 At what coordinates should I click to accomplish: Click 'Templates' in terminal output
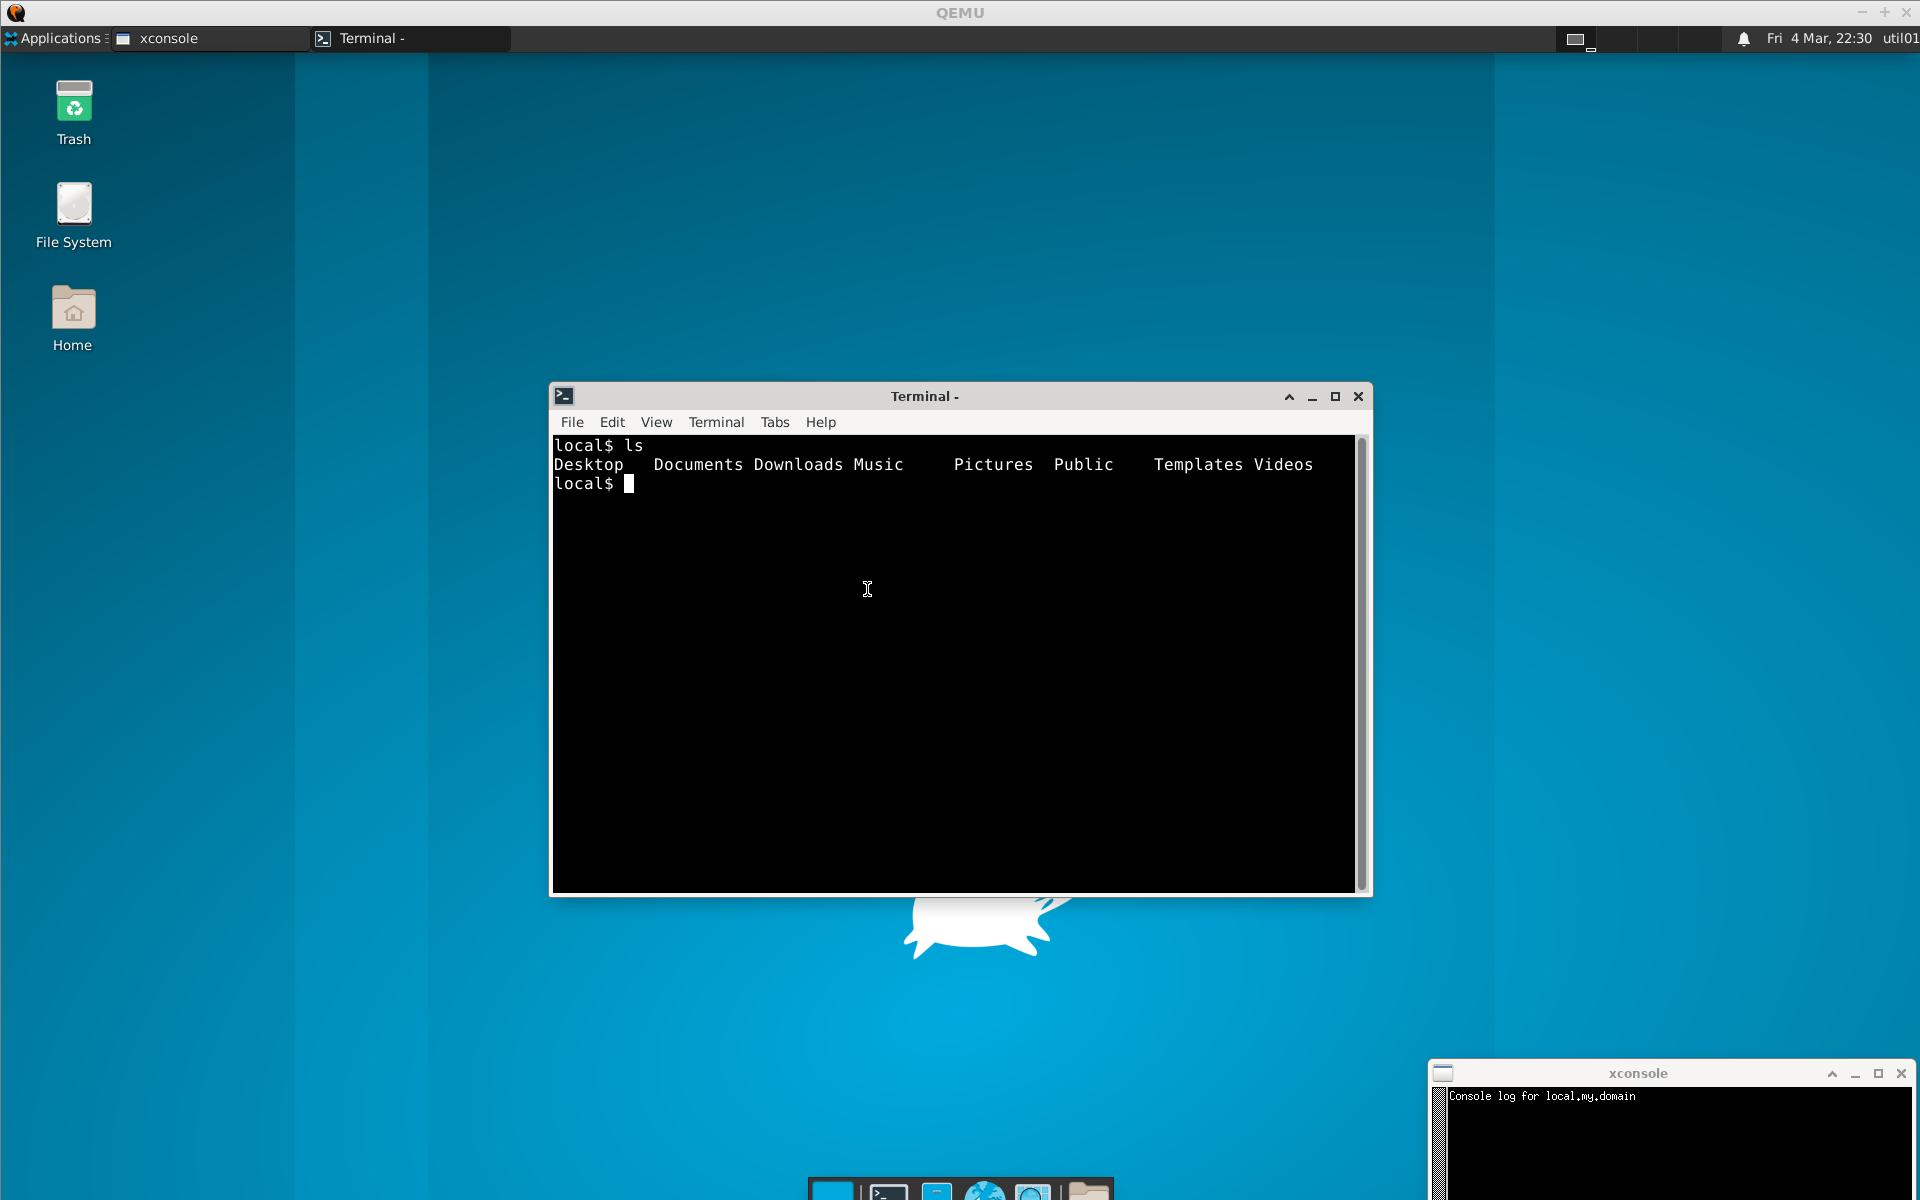point(1198,465)
